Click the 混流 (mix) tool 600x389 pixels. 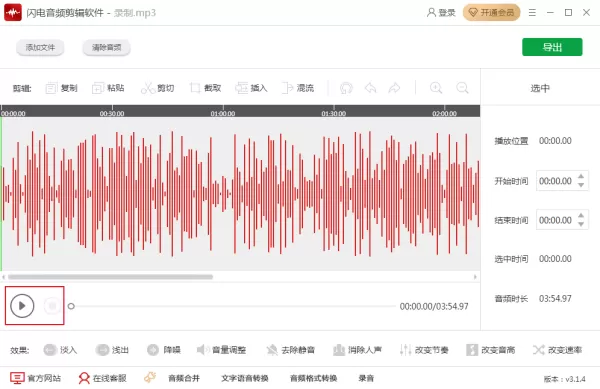point(298,88)
